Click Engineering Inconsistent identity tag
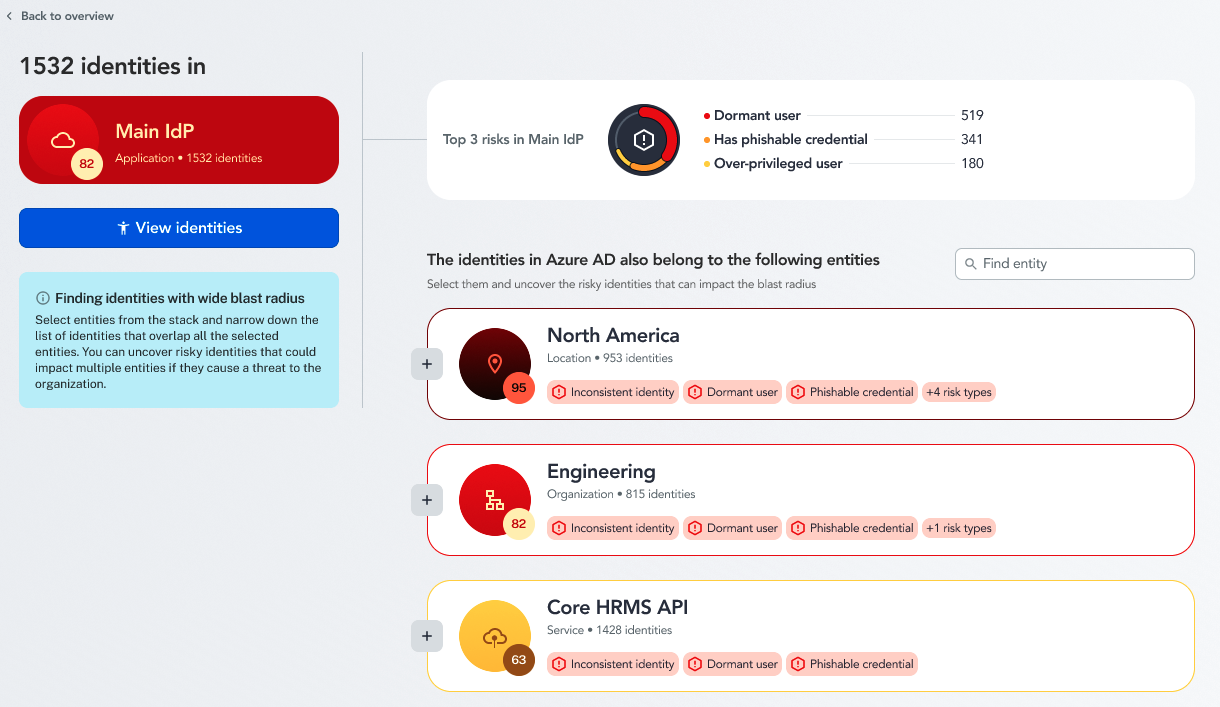This screenshot has height=707, width=1220. click(x=613, y=528)
